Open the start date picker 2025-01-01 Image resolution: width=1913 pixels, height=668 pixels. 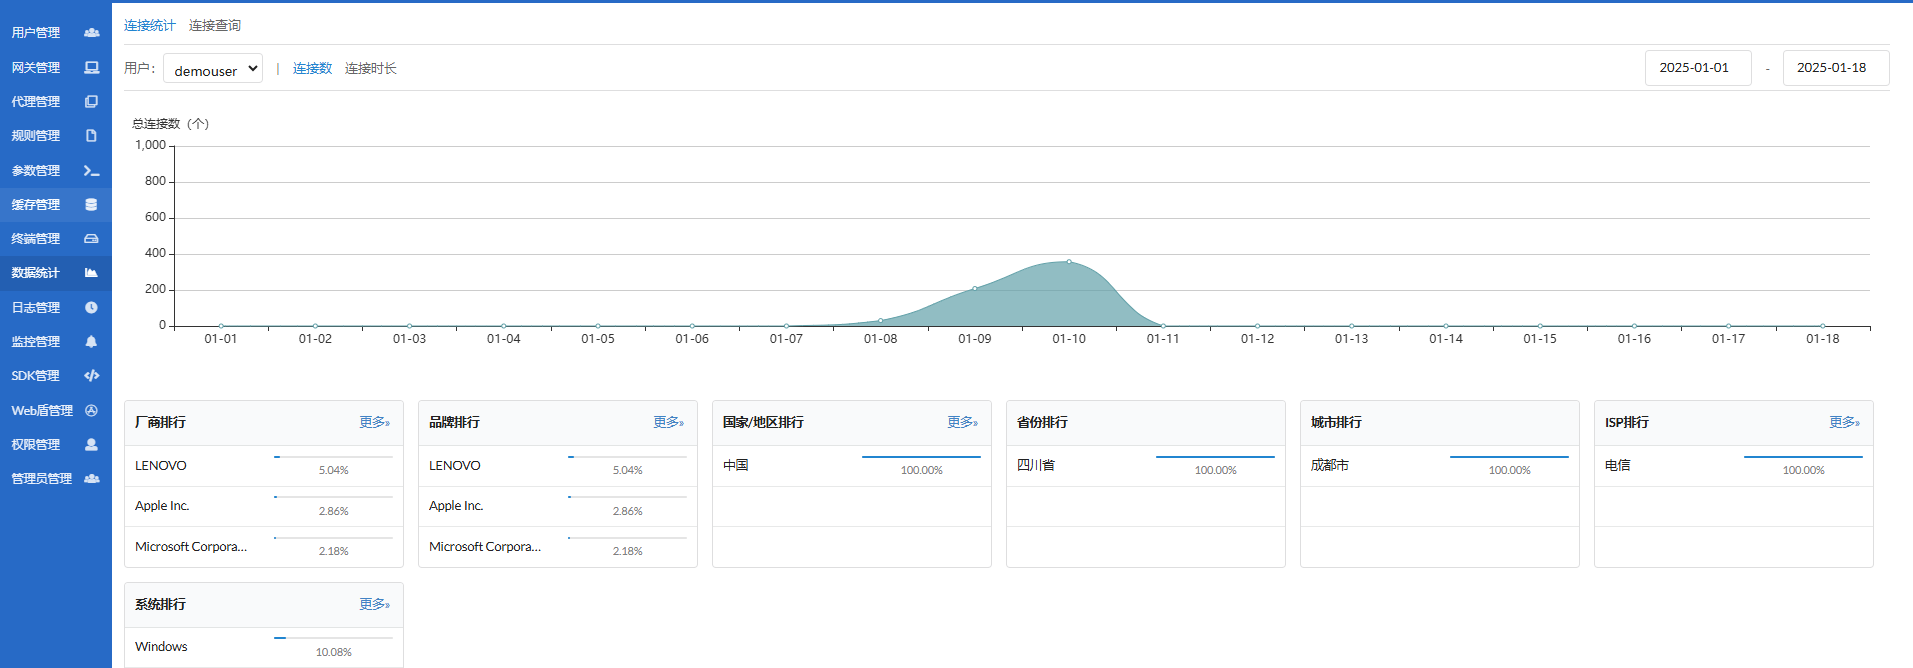(1697, 68)
